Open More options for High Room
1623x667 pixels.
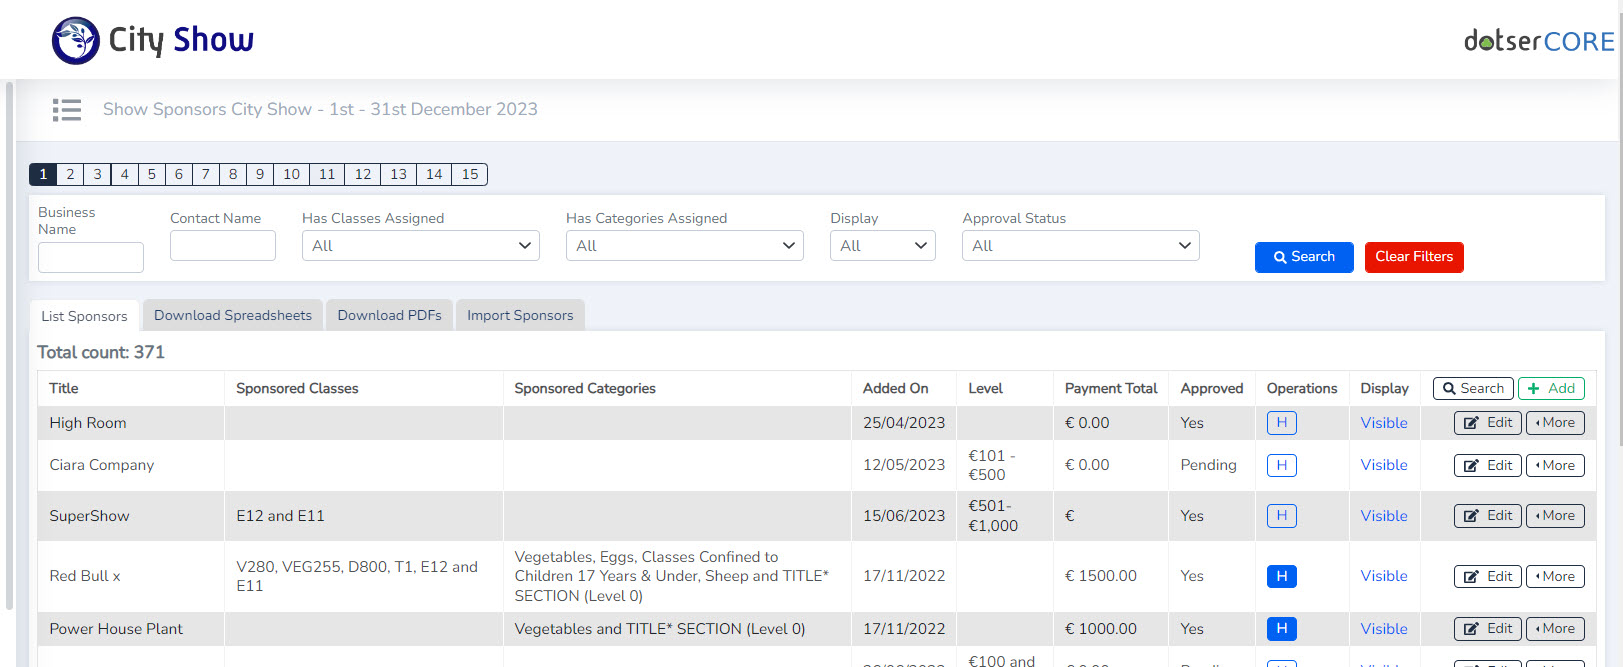(1555, 423)
